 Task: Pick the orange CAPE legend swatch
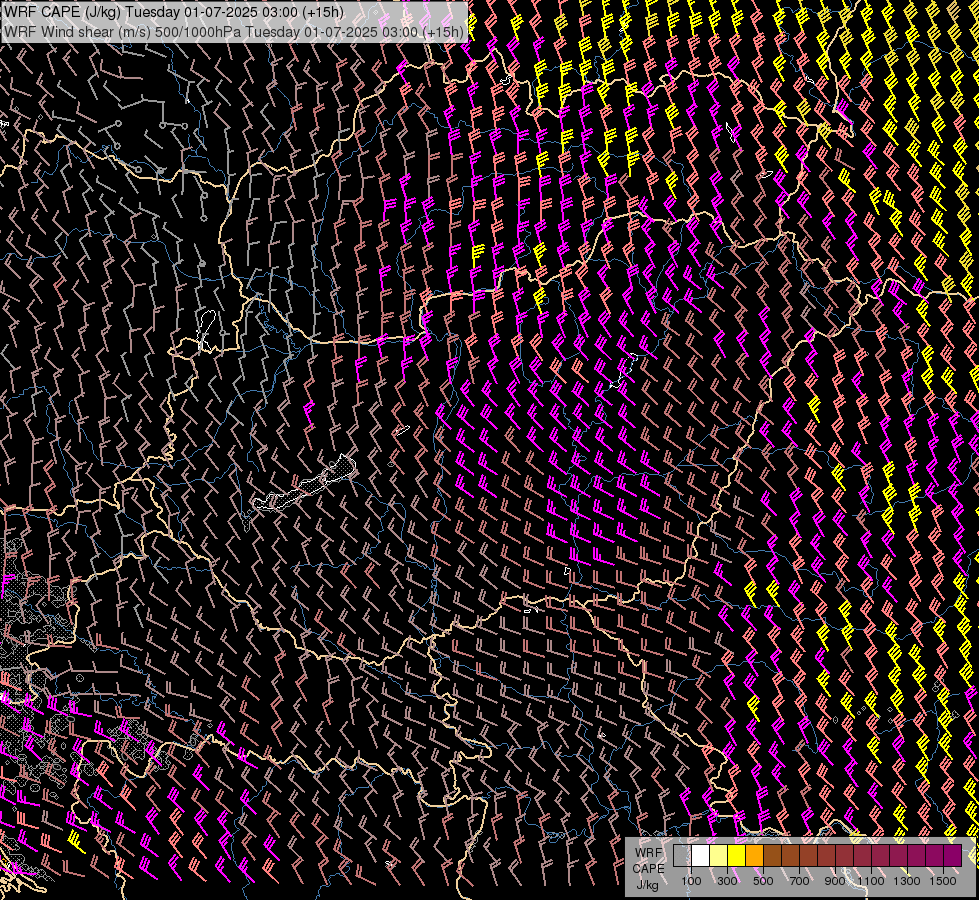pyautogui.click(x=754, y=856)
